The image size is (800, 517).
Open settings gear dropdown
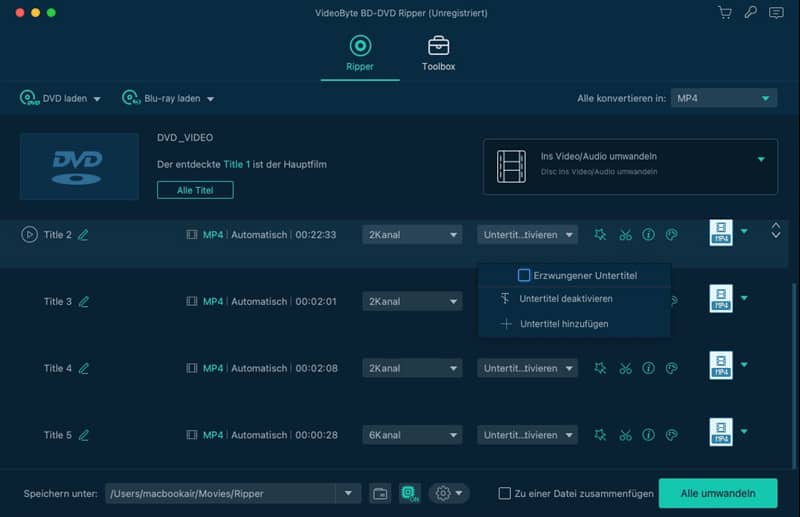point(448,494)
